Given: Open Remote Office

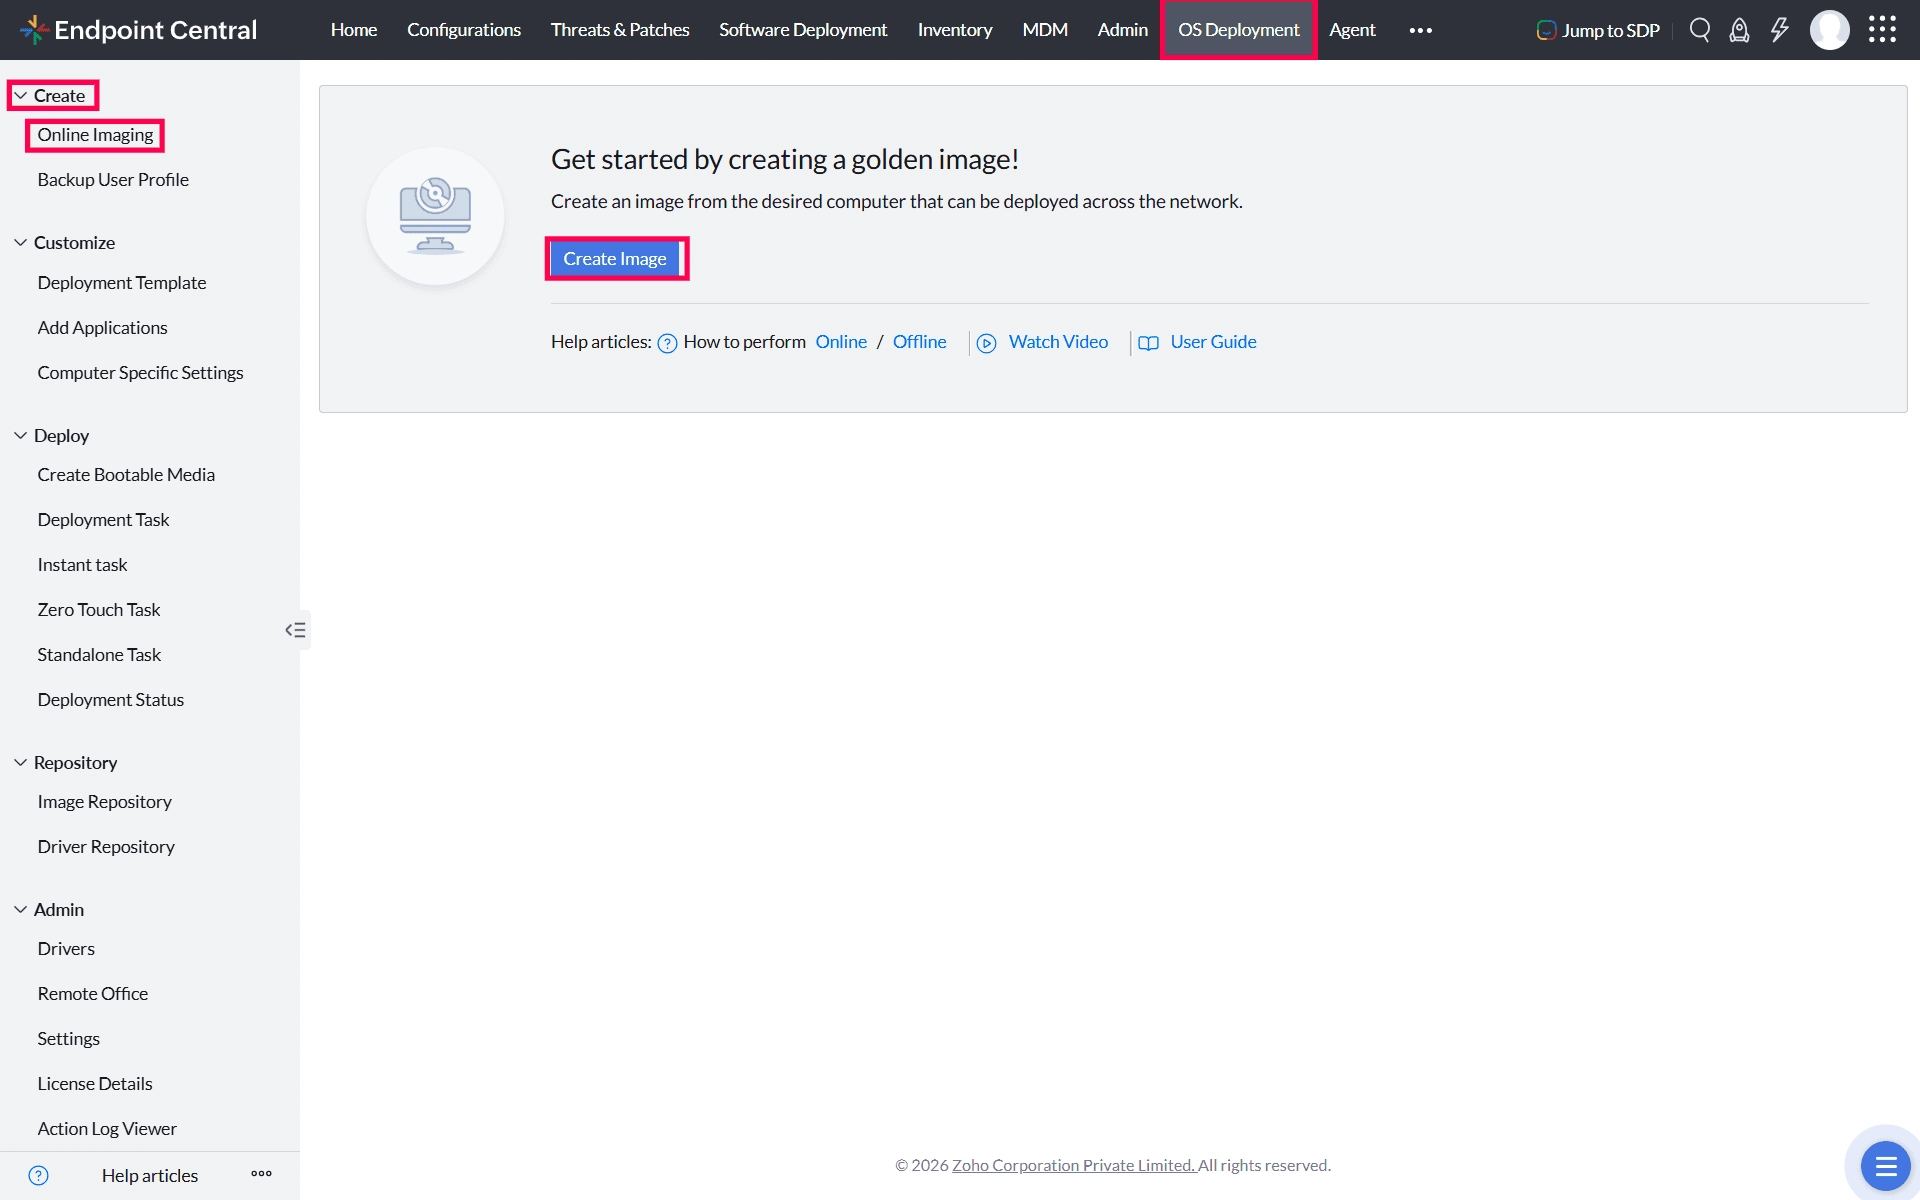Looking at the screenshot, I should point(92,994).
